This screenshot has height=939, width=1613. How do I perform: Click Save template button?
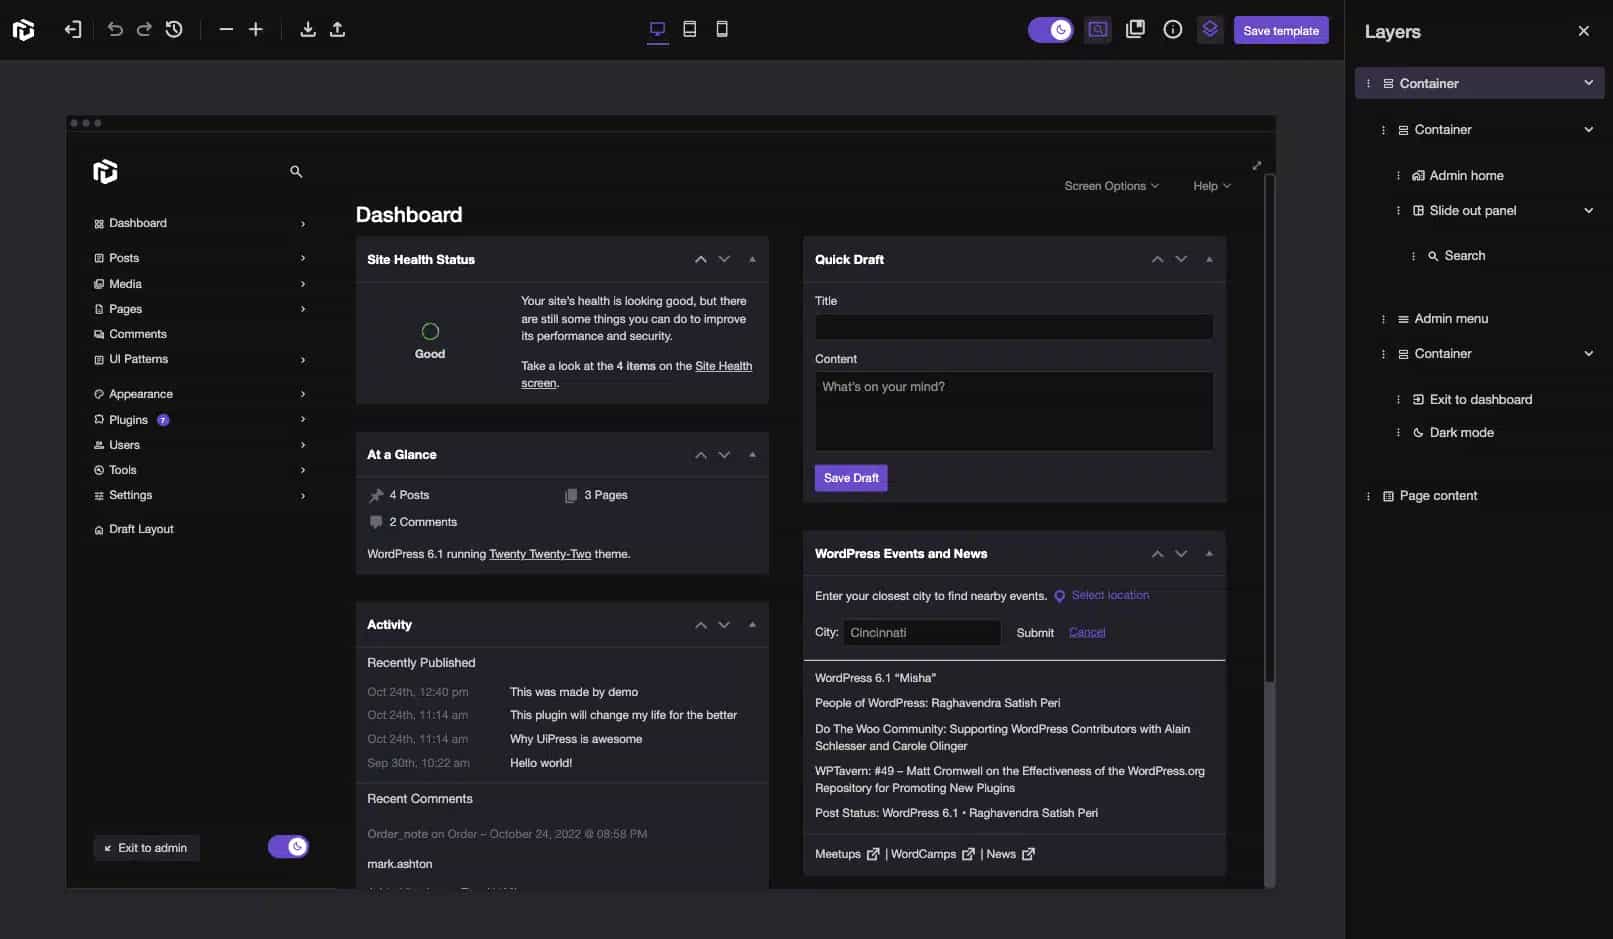pos(1281,31)
